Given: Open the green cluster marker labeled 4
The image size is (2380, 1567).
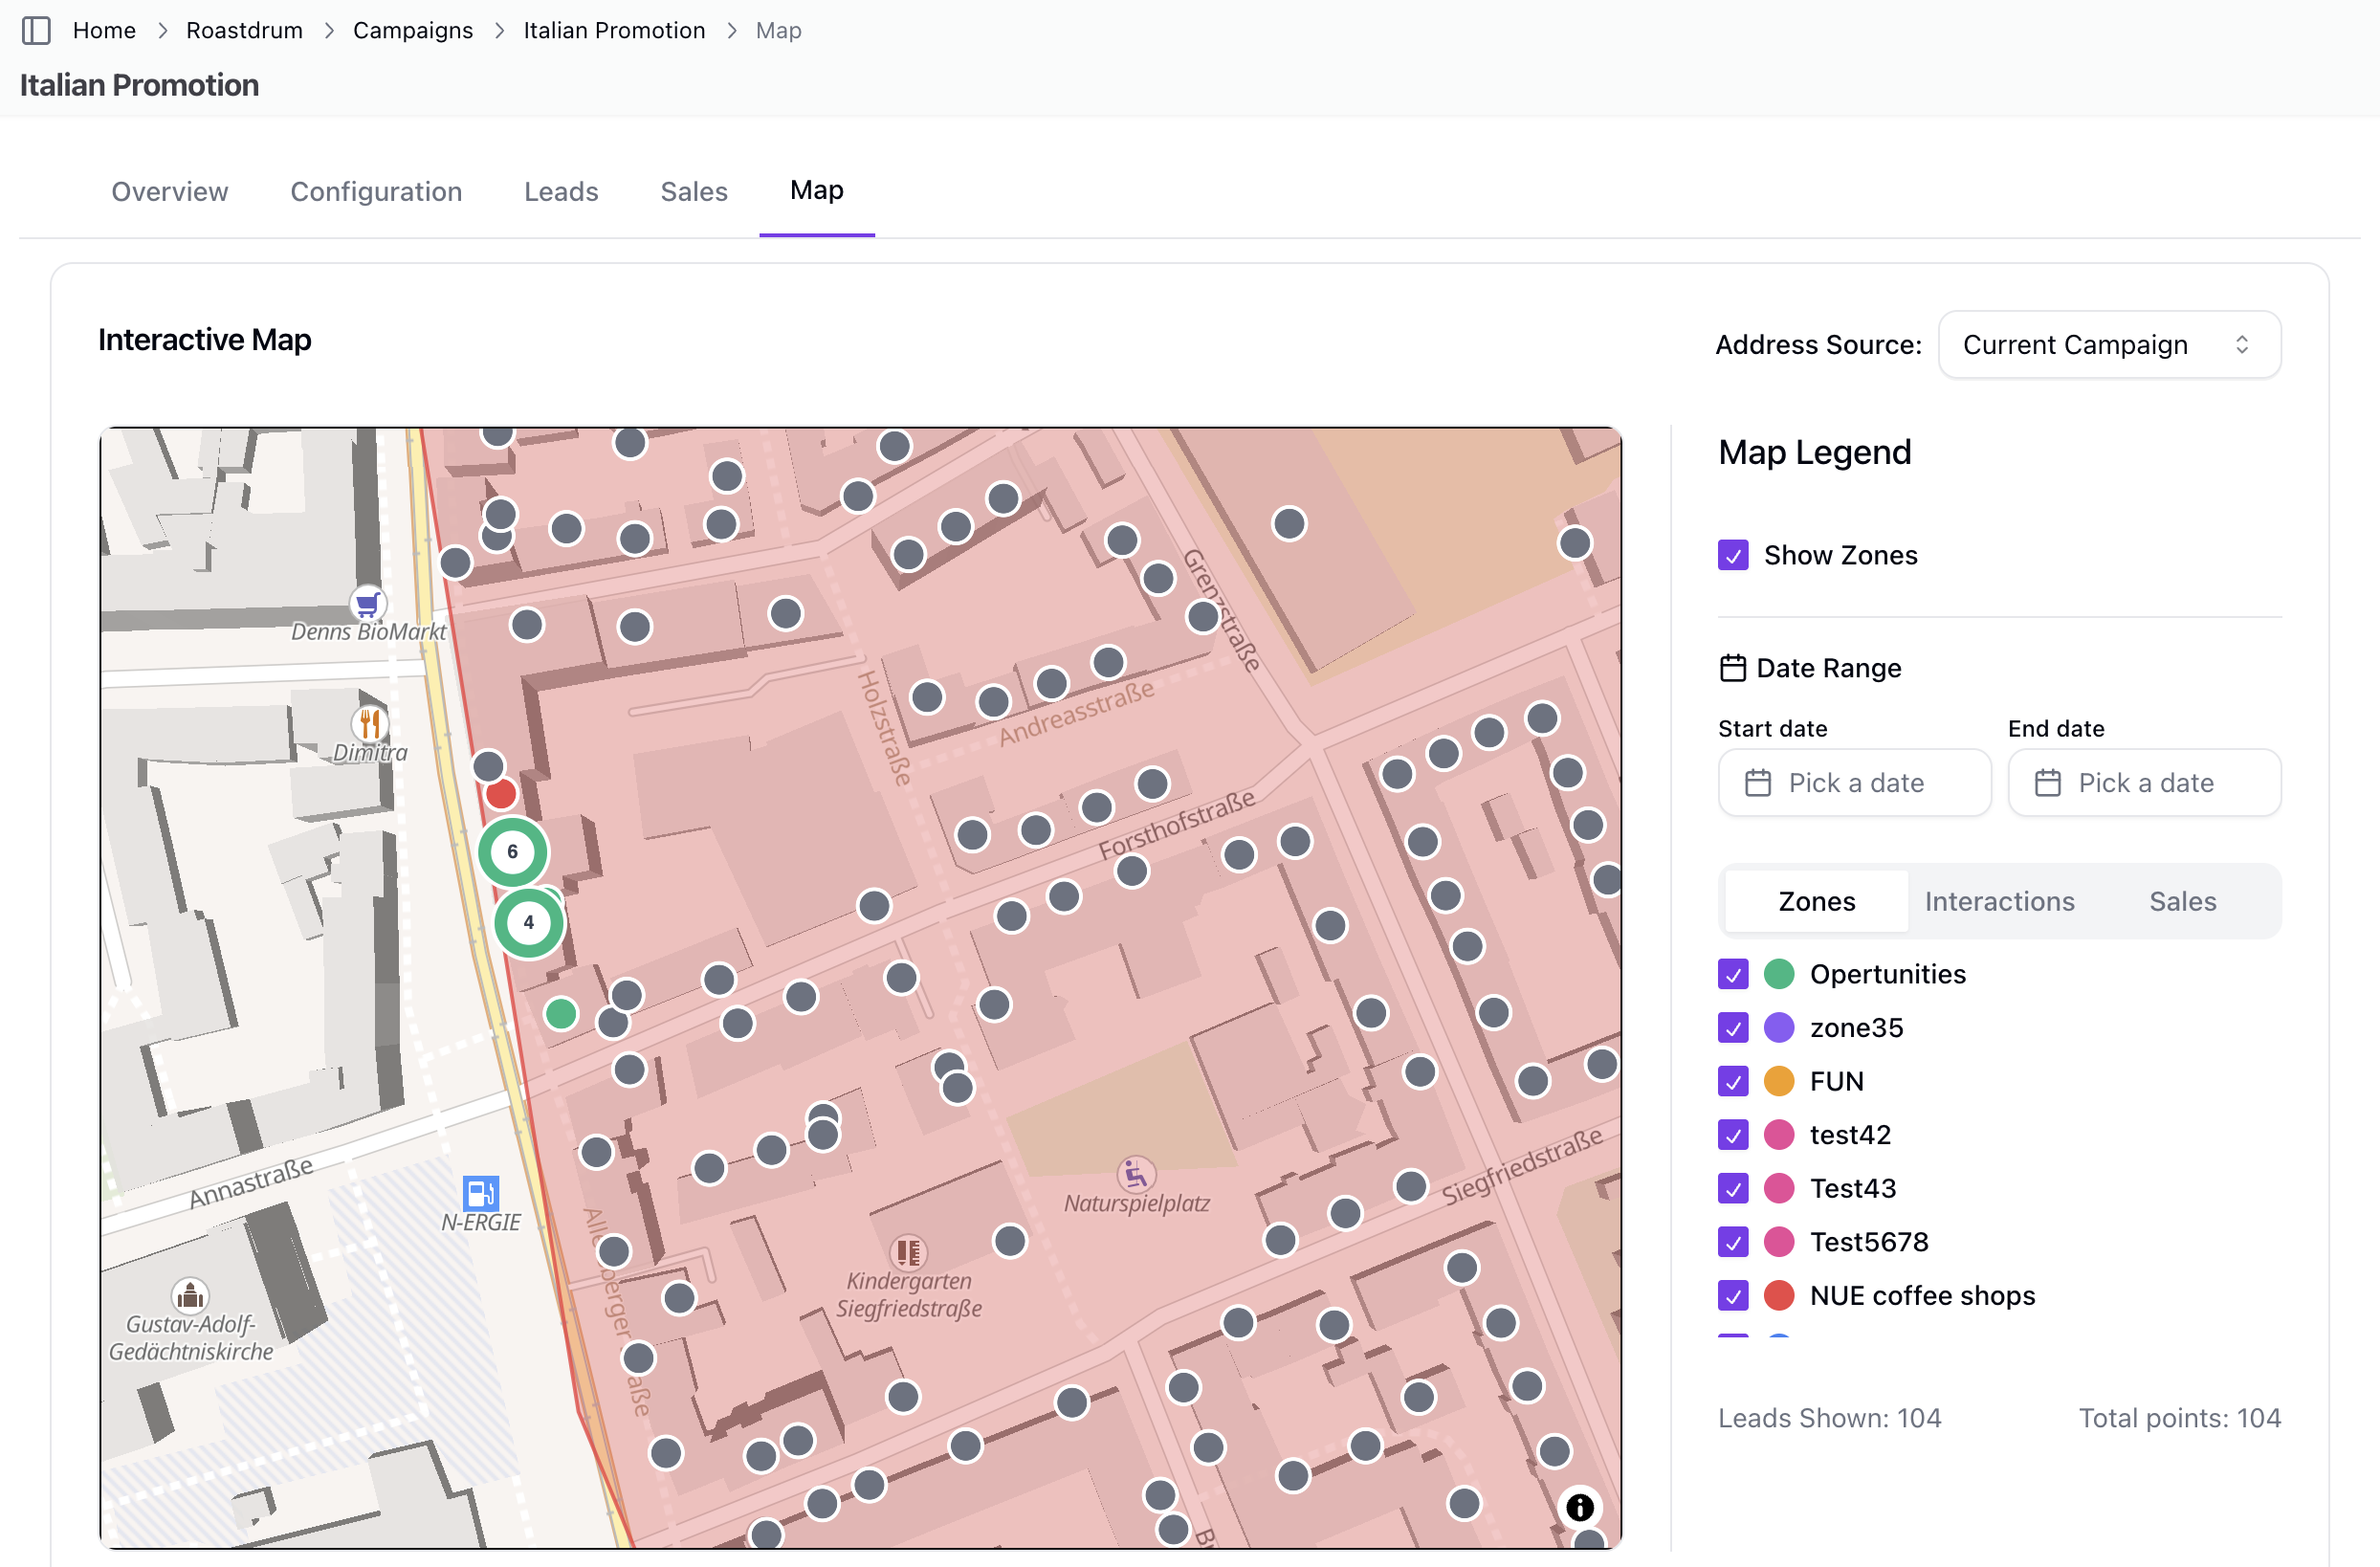Looking at the screenshot, I should [528, 923].
